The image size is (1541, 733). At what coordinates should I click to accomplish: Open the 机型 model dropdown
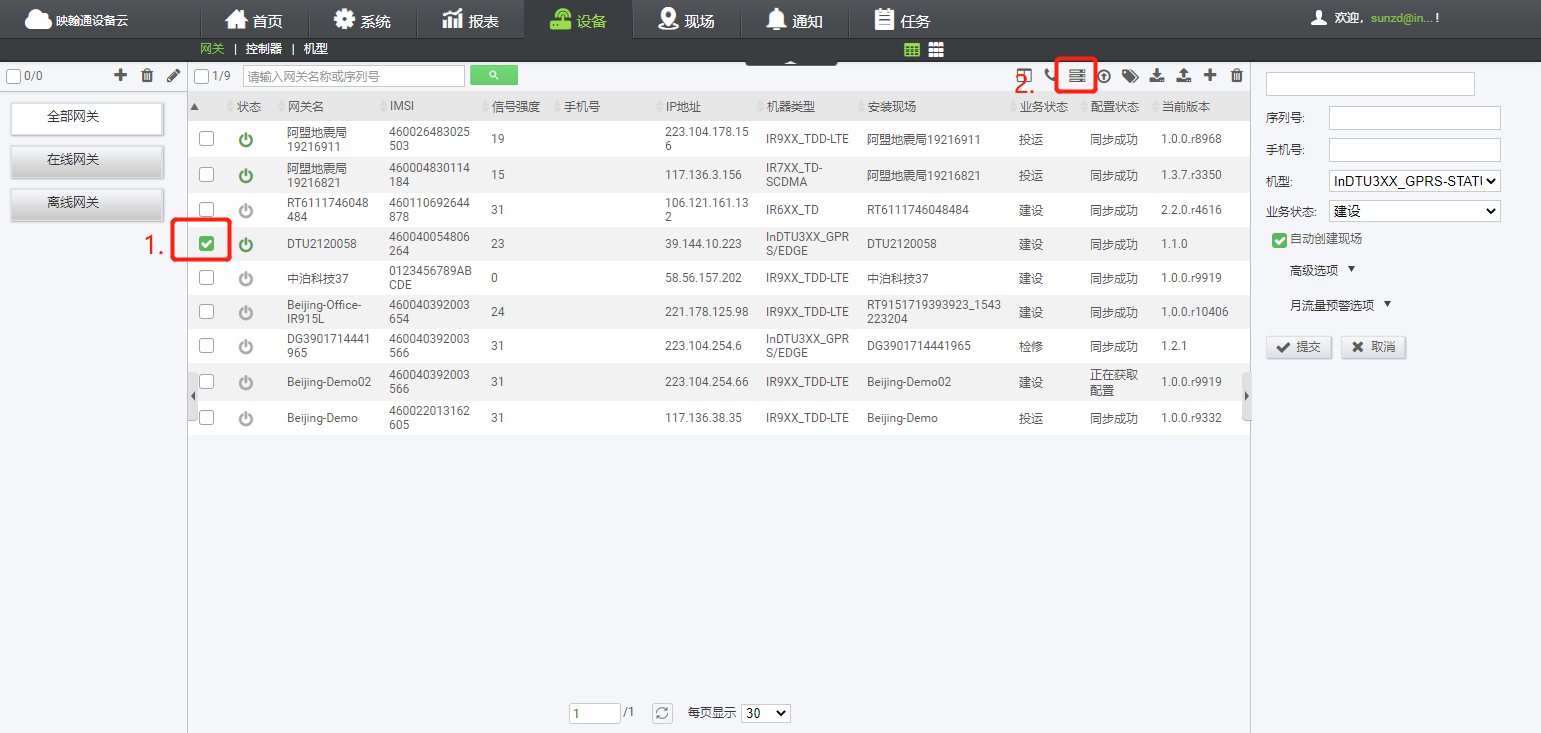coord(1414,181)
